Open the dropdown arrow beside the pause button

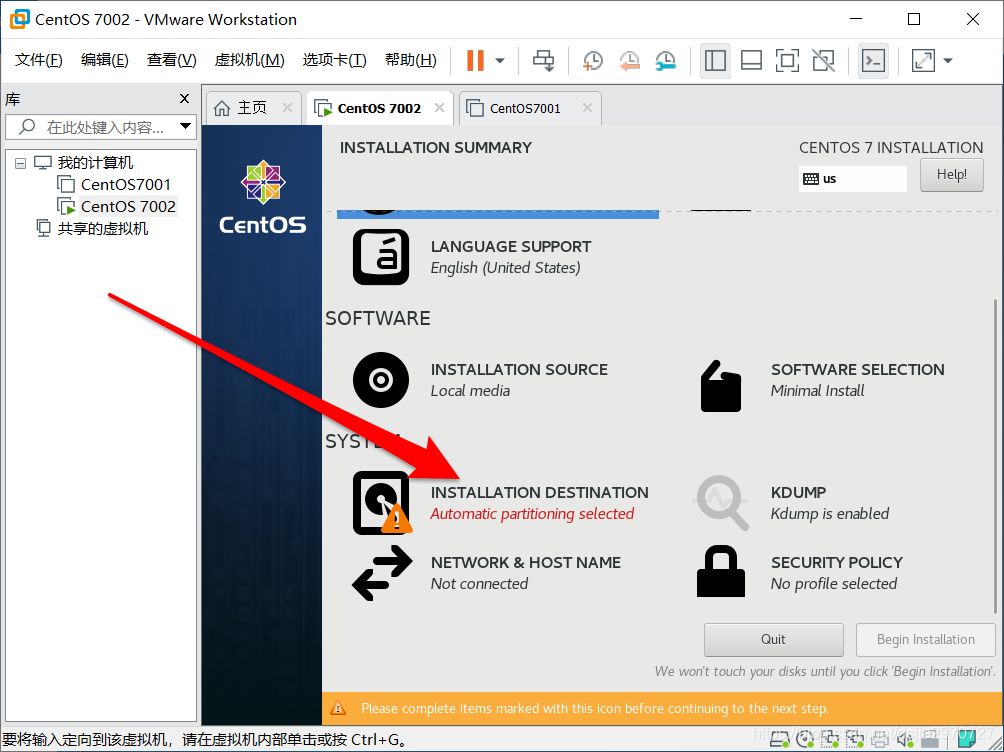point(500,61)
